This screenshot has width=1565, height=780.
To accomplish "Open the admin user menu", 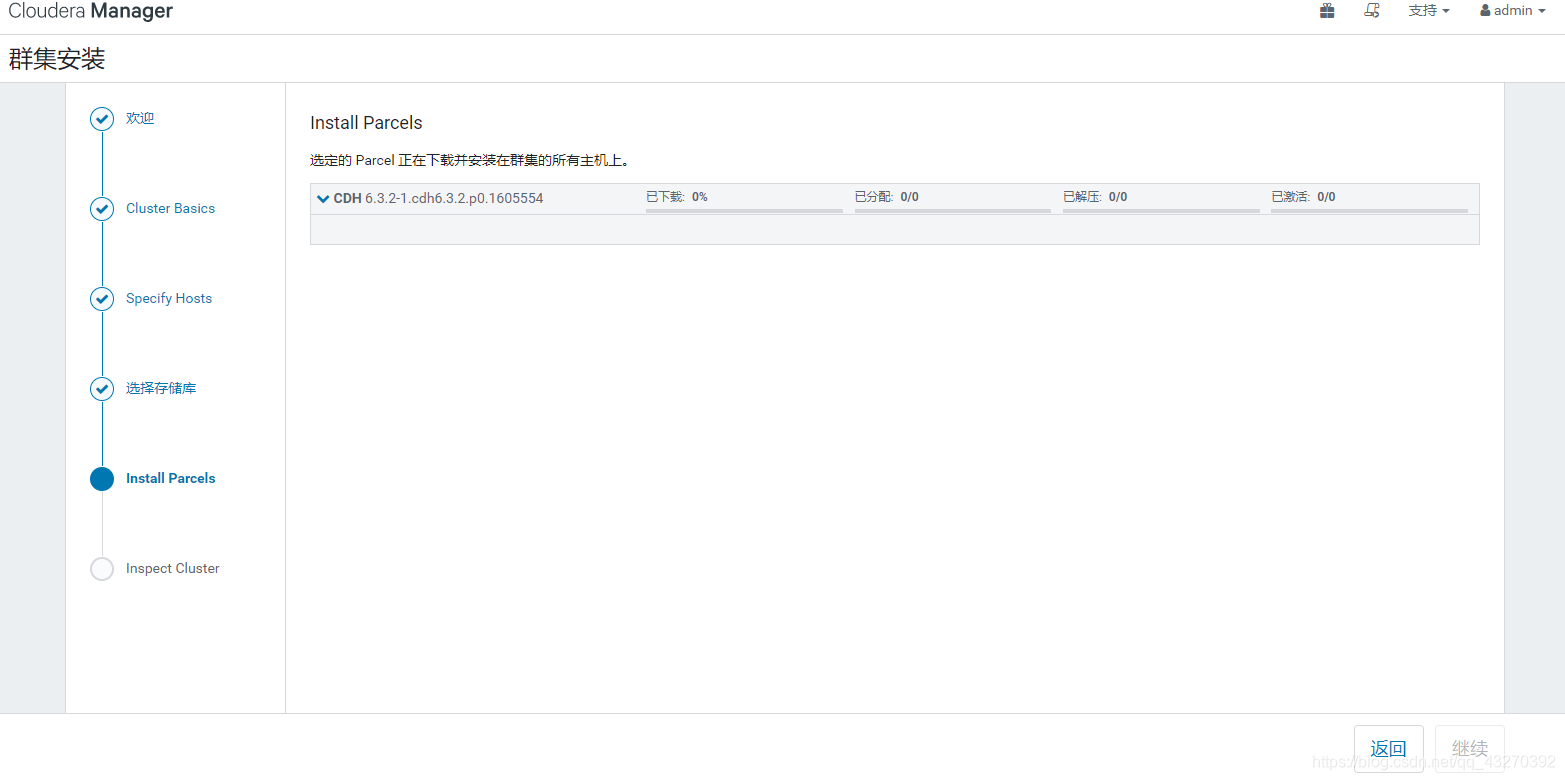I will click(1513, 11).
